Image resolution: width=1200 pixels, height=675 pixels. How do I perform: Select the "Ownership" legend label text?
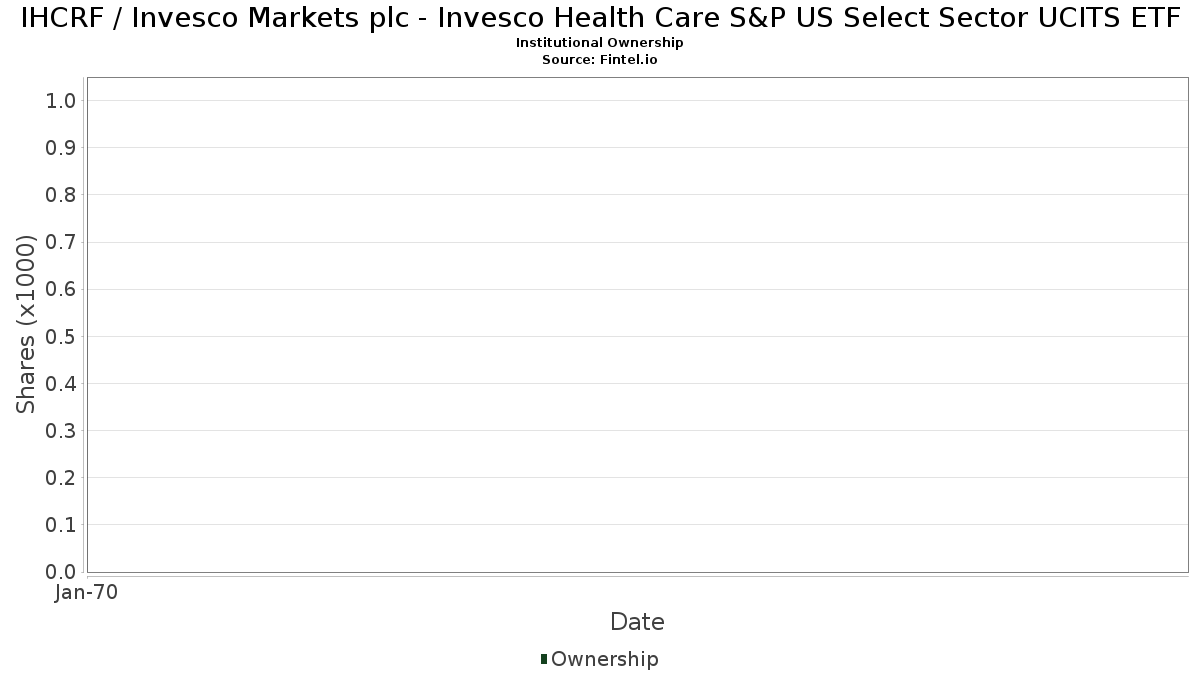tap(604, 659)
